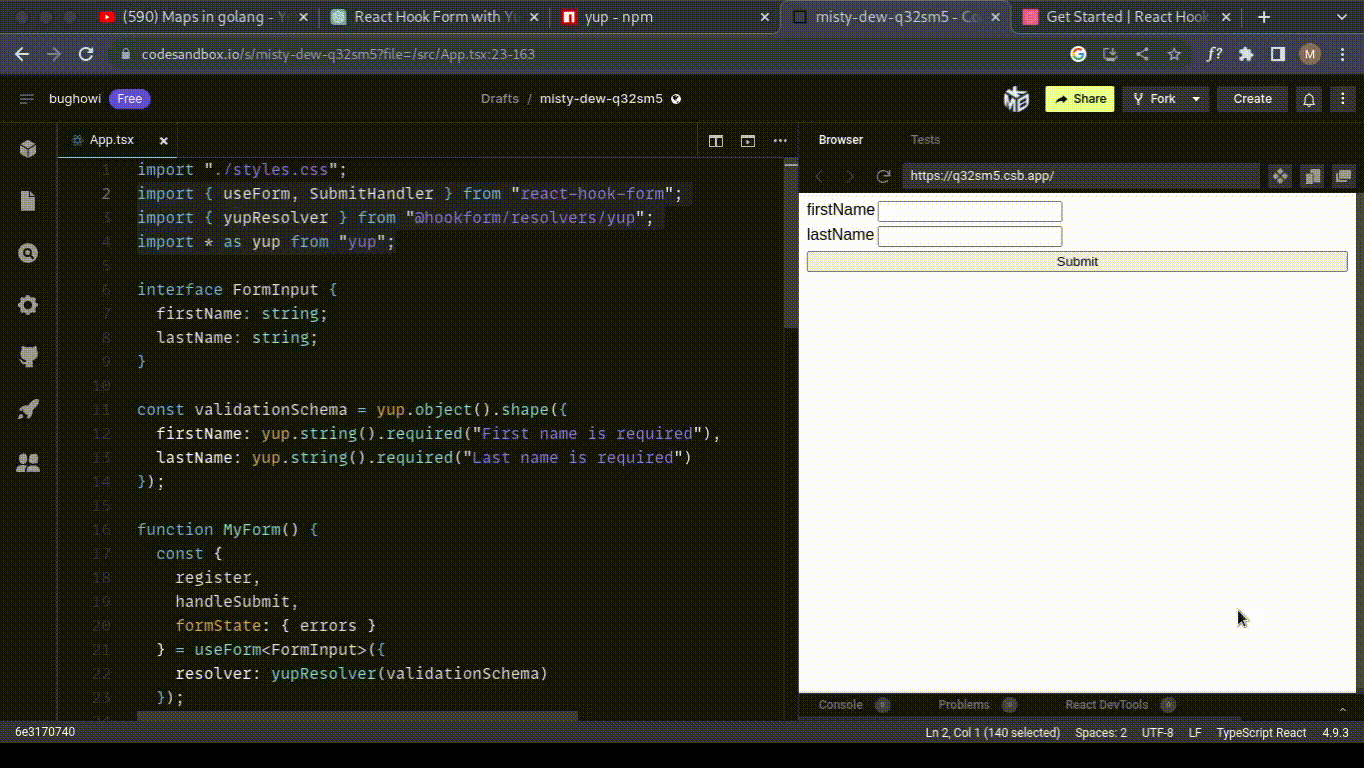1364x768 pixels.
Task: Open a new Chrome tab
Action: click(x=1264, y=17)
